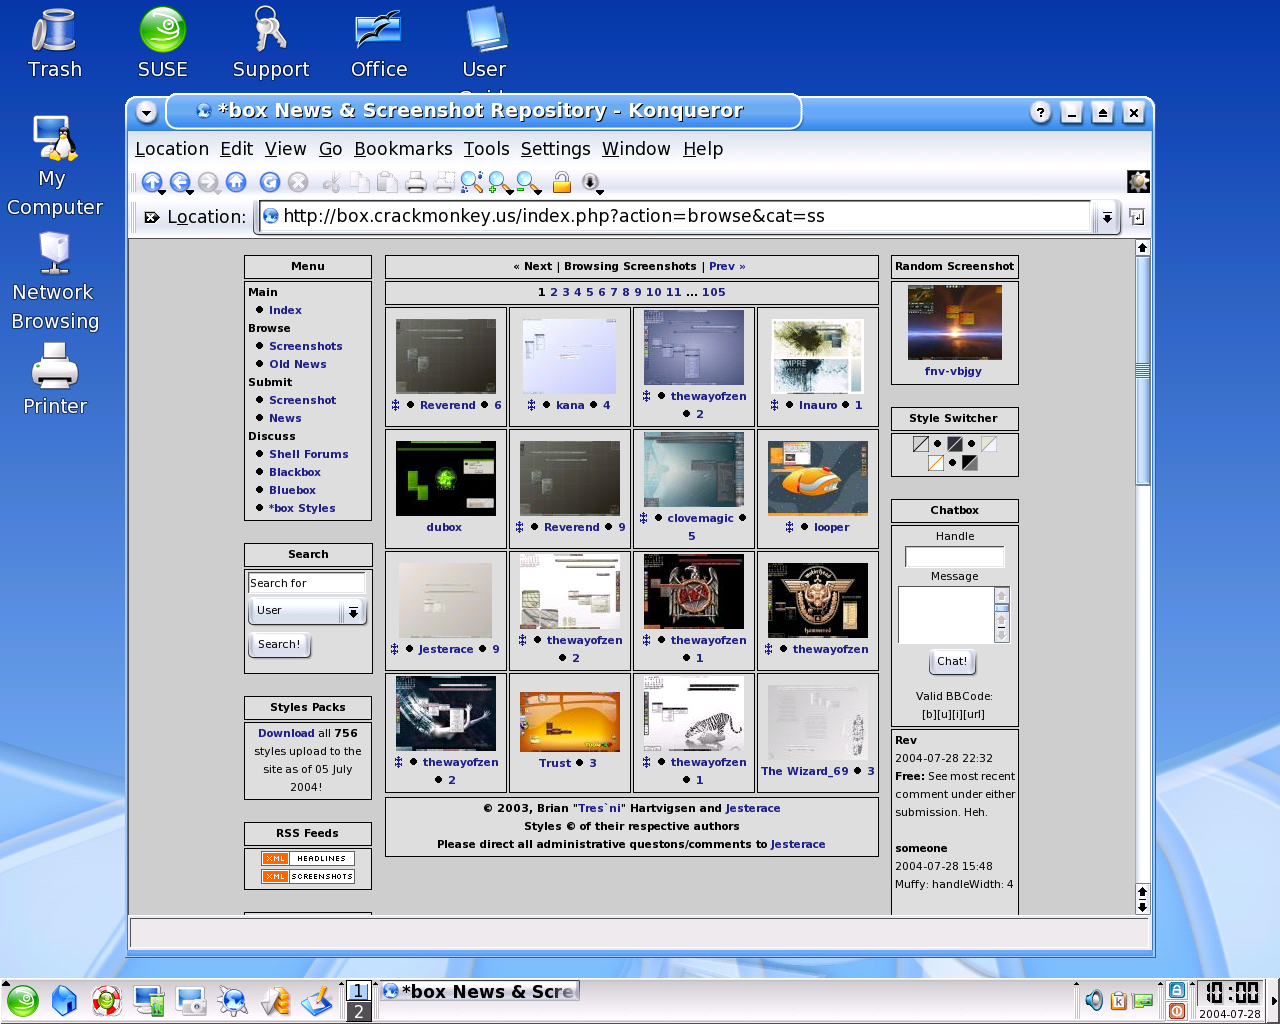
Task: Open the fnv-vbjgy random screenshot thumbnail
Action: coord(955,322)
